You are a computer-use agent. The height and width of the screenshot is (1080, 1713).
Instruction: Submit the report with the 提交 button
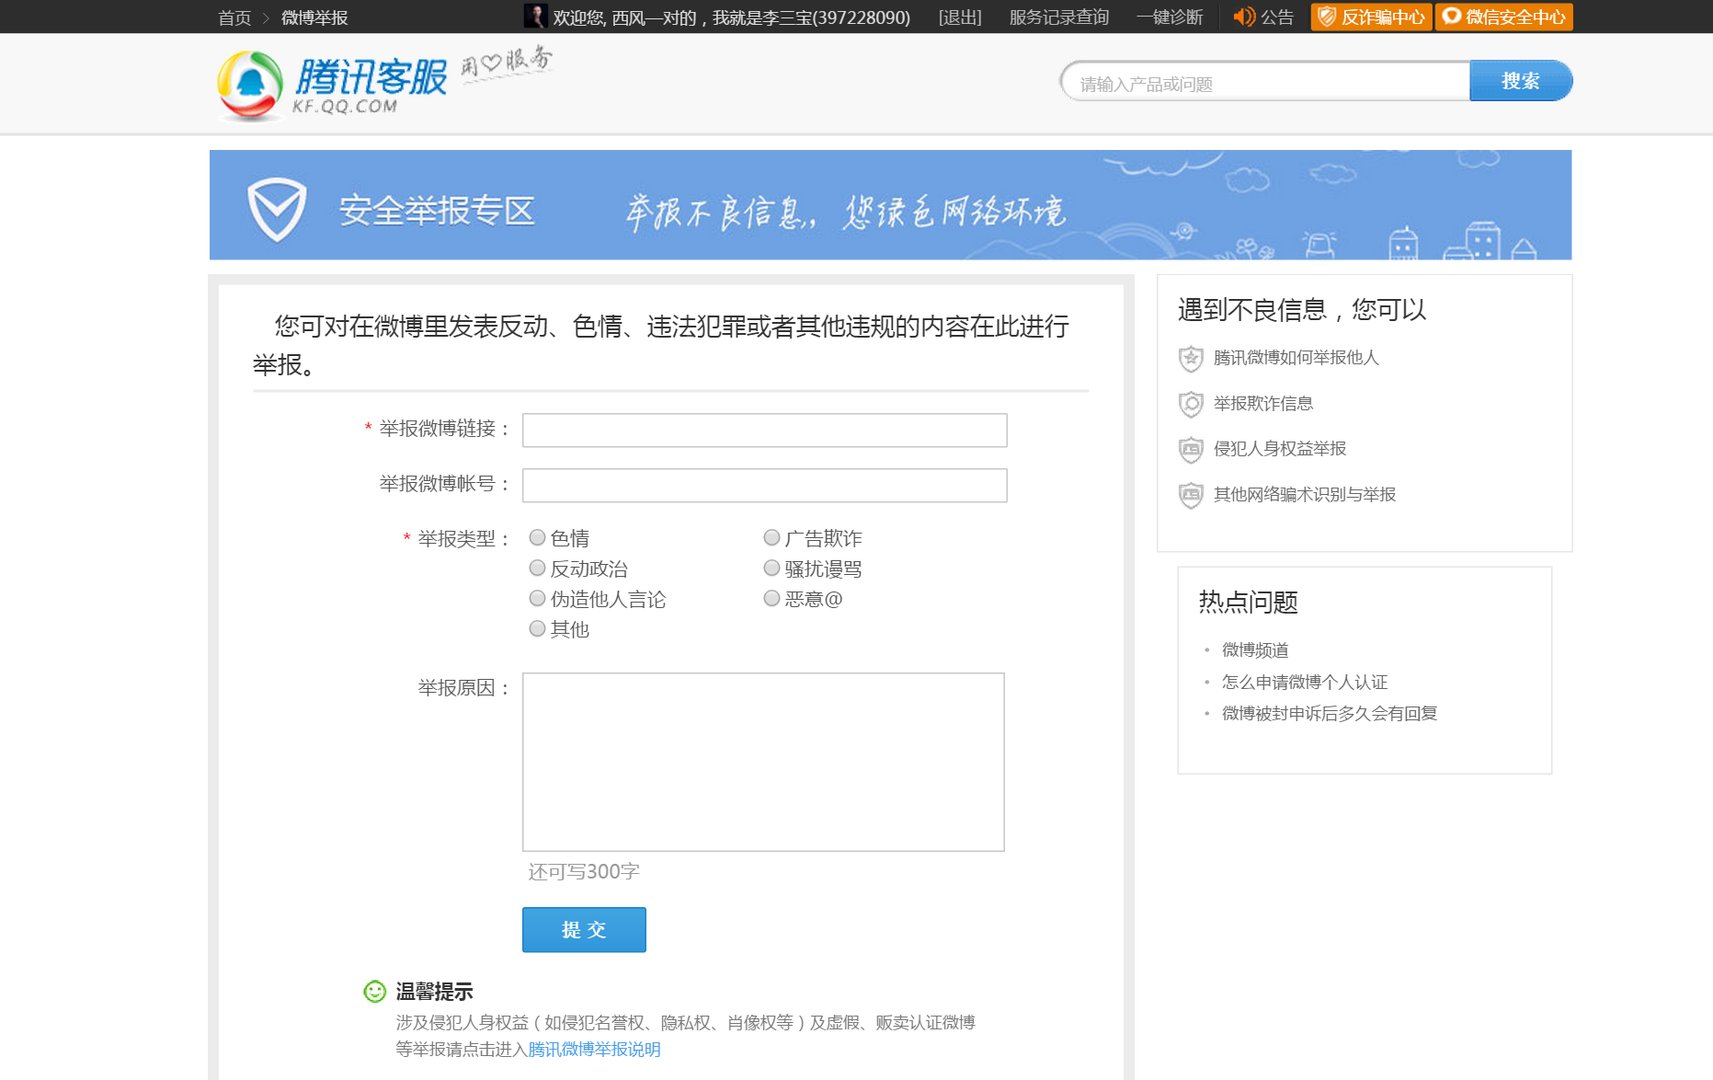tap(584, 929)
